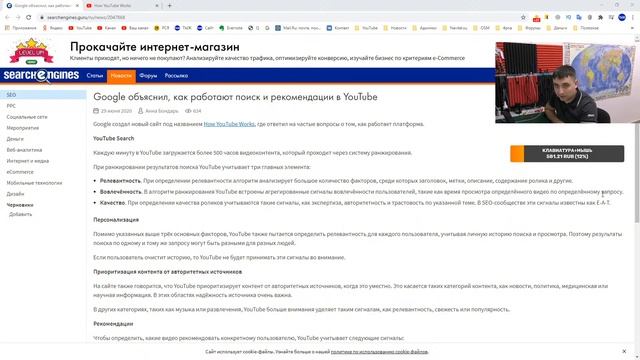Open Мероприятия category in sidebar
640x360 pixels.
coord(23,128)
